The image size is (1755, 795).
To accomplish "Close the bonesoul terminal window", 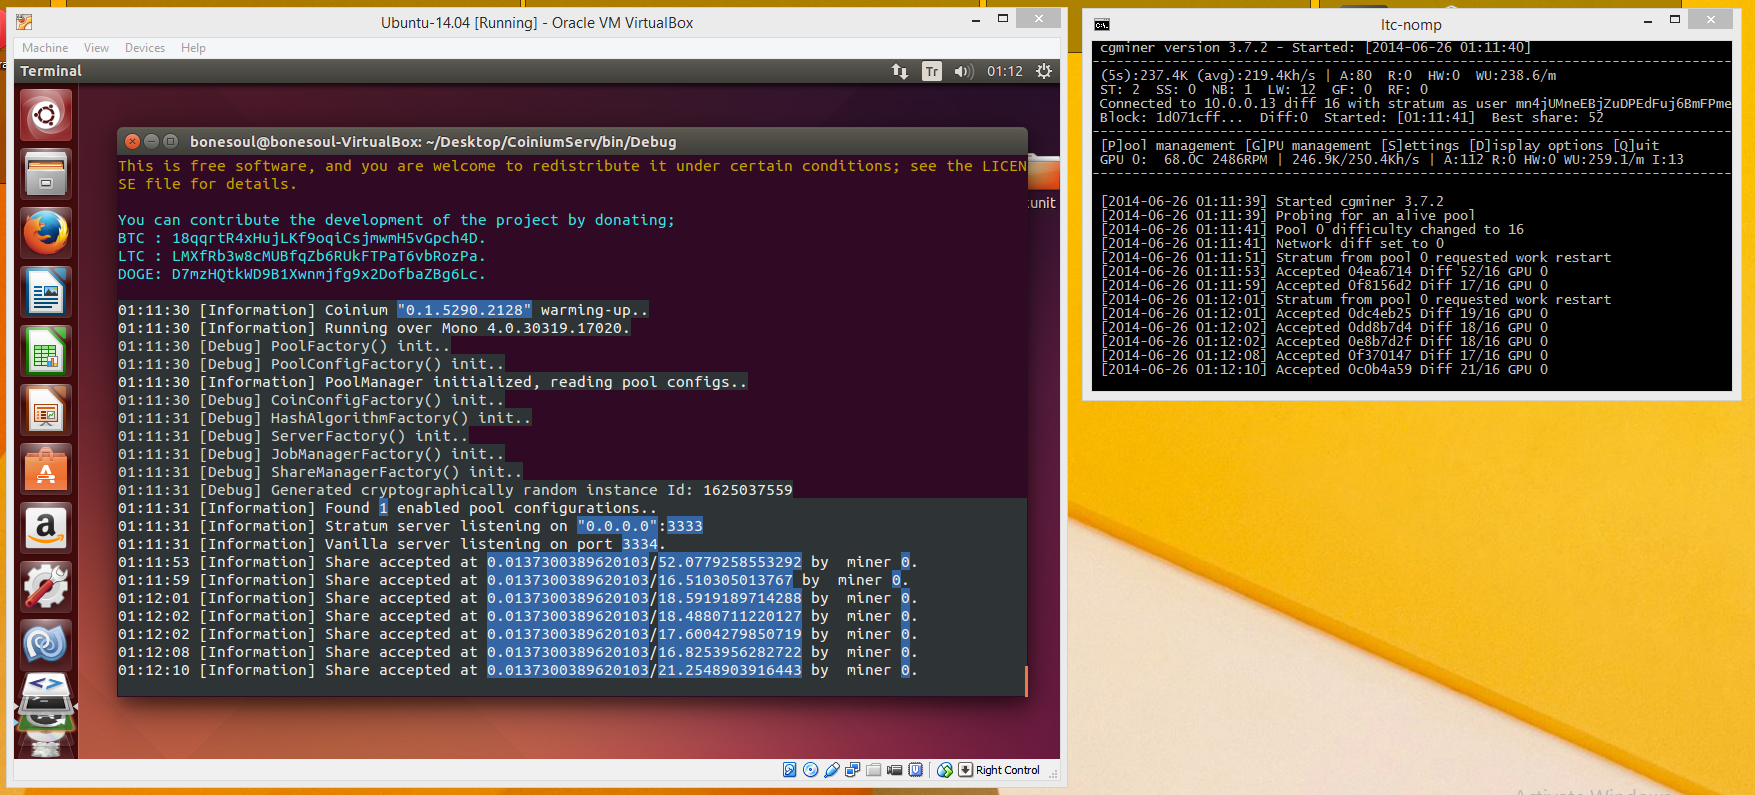I will click(132, 142).
